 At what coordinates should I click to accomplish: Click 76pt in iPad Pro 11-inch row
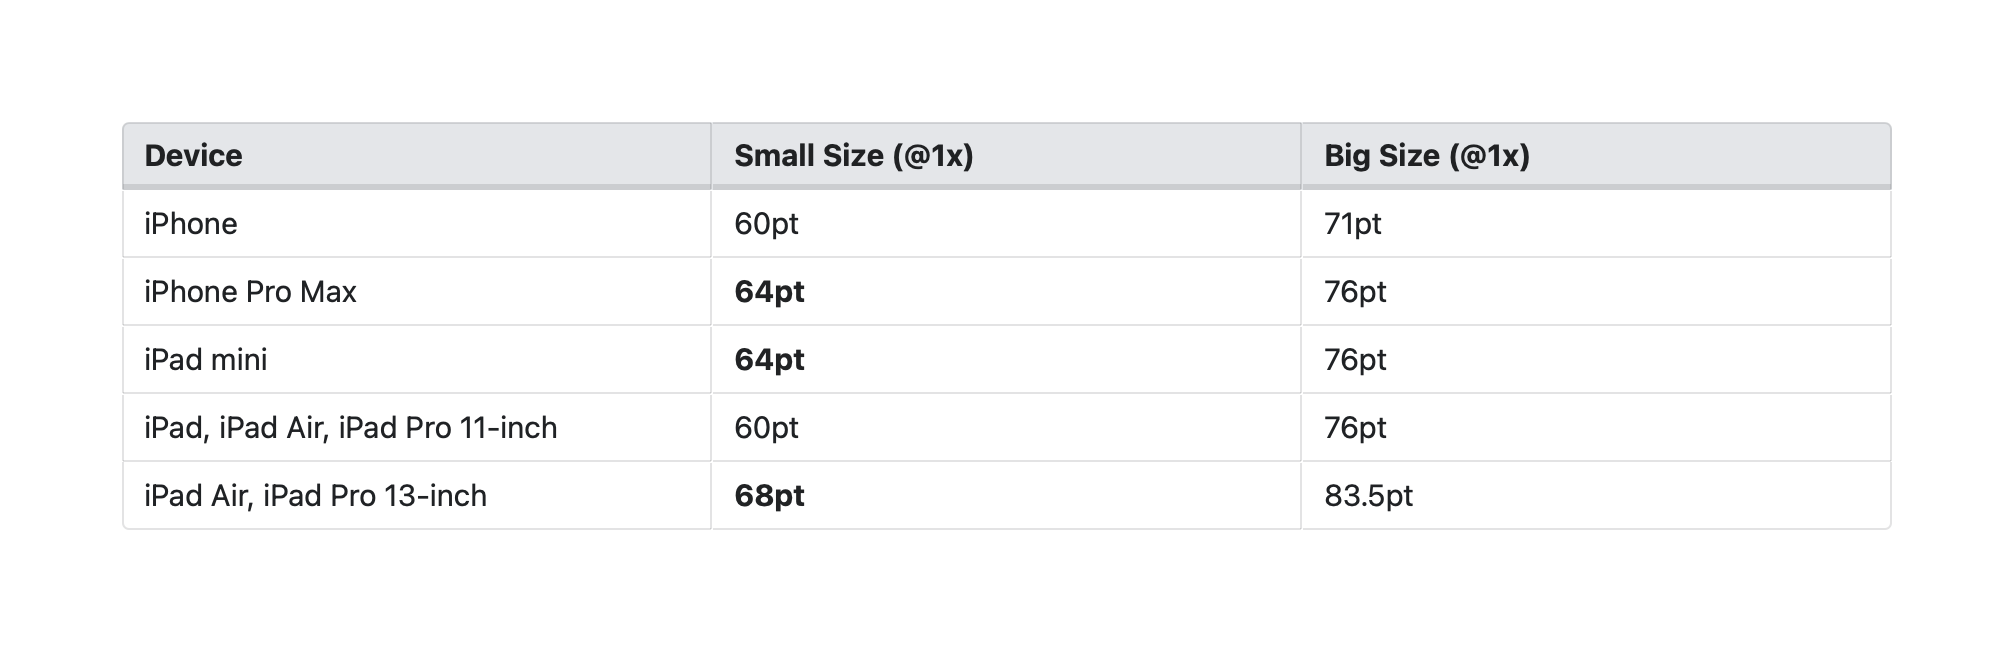(x=1355, y=428)
